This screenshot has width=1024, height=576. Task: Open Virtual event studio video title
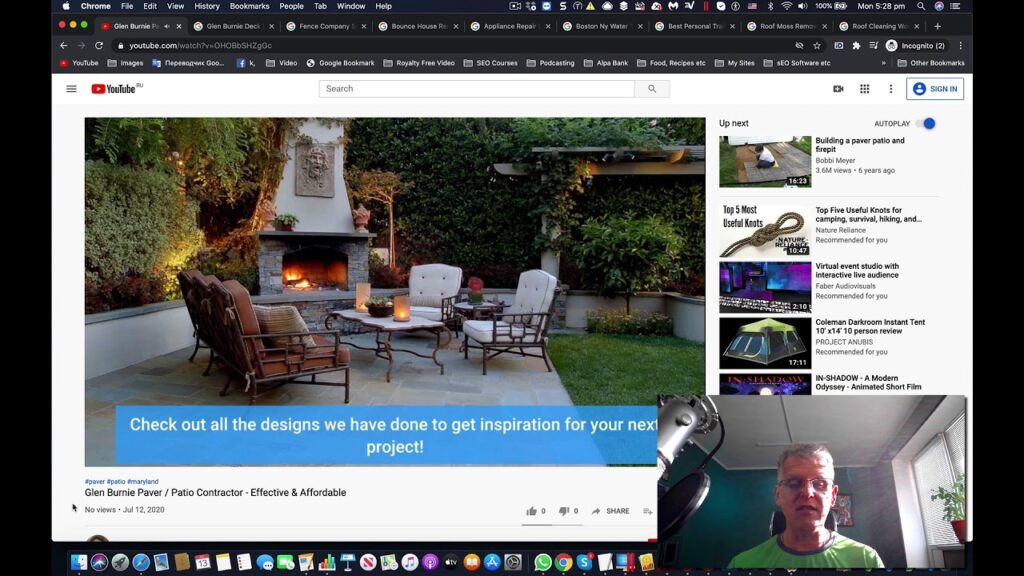pos(857,270)
